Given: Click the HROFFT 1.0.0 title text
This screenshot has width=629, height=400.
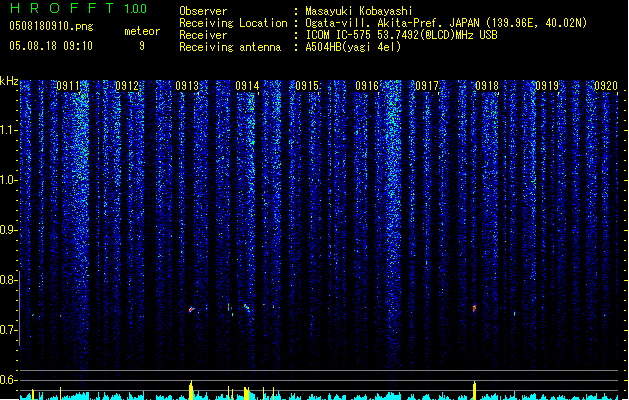Looking at the screenshot, I should 78,8.
